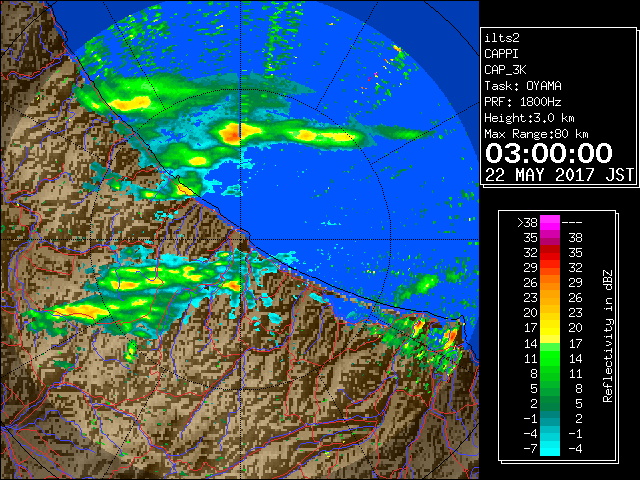Select the "CAPPI" product label
Image resolution: width=640 pixels, height=480 pixels.
(x=501, y=54)
